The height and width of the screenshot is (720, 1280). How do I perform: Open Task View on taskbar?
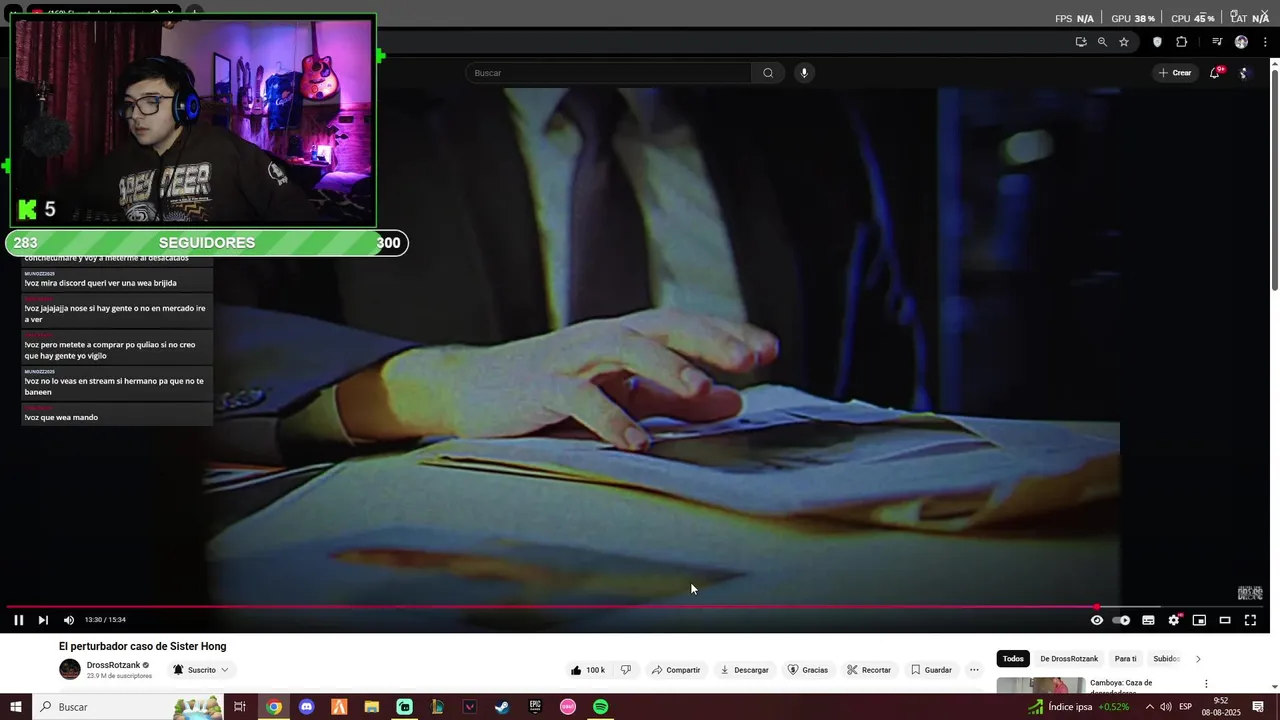point(240,707)
